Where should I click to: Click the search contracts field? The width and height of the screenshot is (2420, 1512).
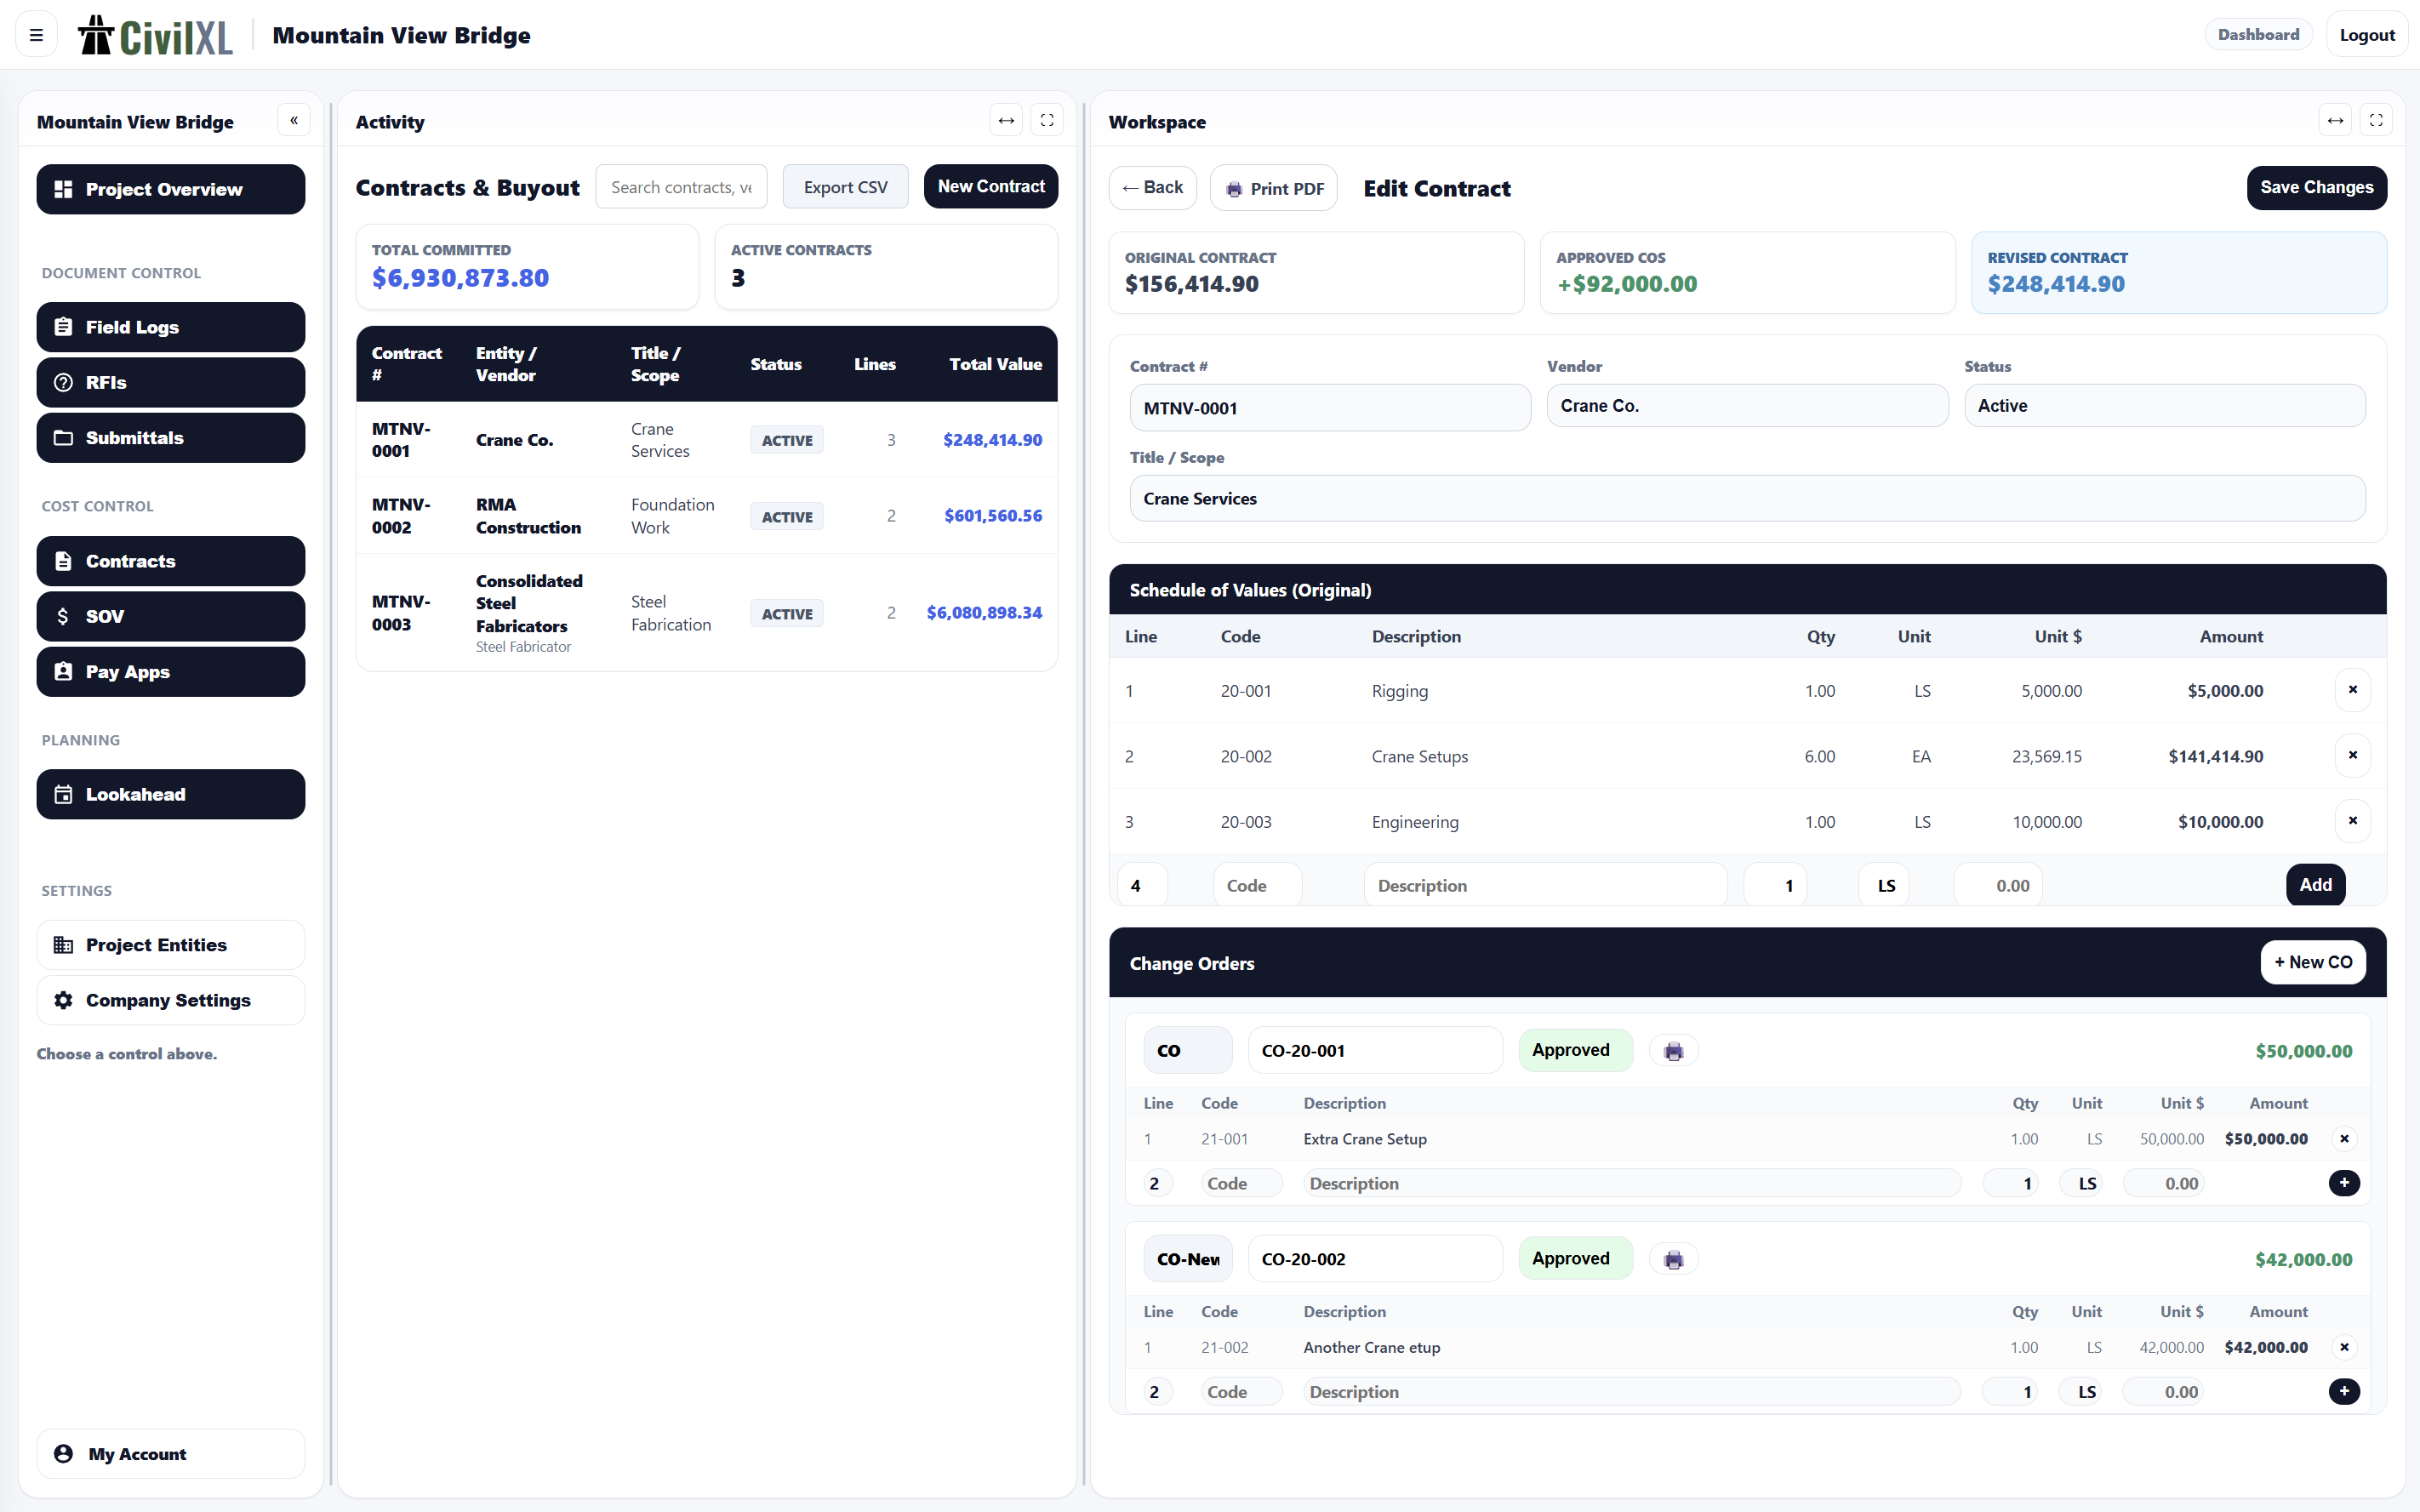click(x=680, y=186)
